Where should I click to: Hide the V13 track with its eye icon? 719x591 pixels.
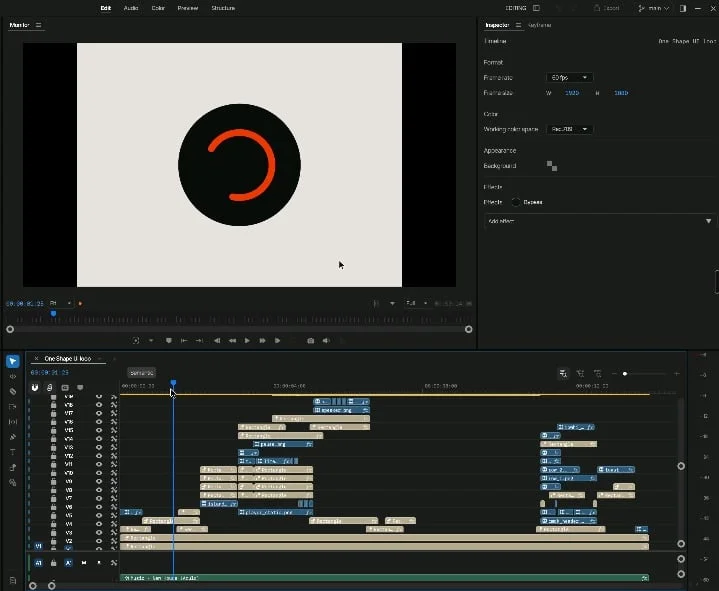(99, 447)
